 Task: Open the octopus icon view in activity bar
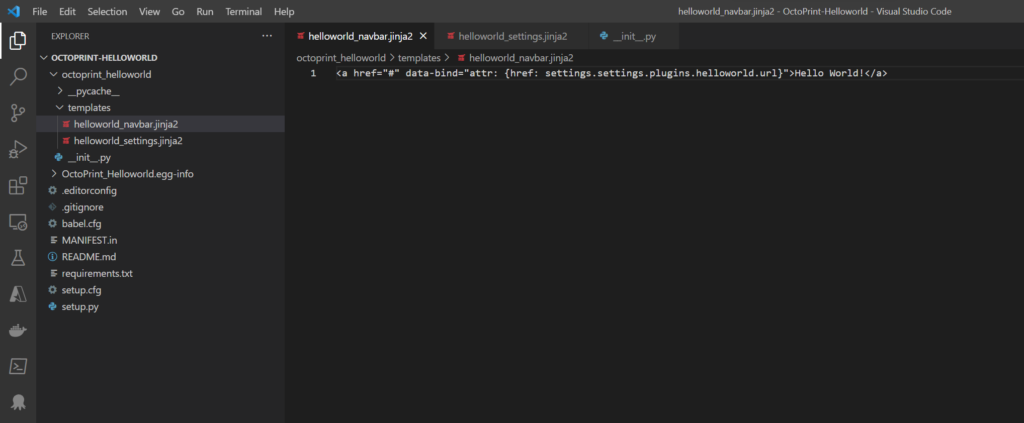coord(18,401)
